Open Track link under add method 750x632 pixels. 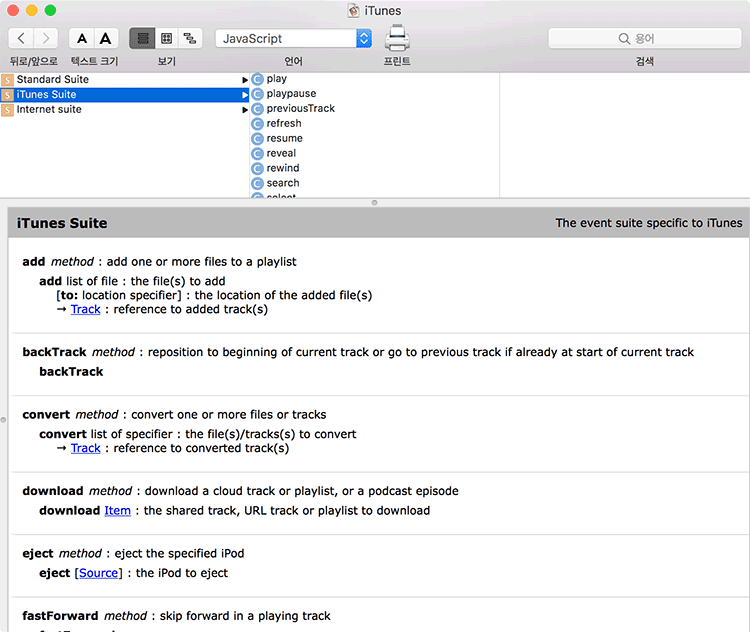click(86, 310)
